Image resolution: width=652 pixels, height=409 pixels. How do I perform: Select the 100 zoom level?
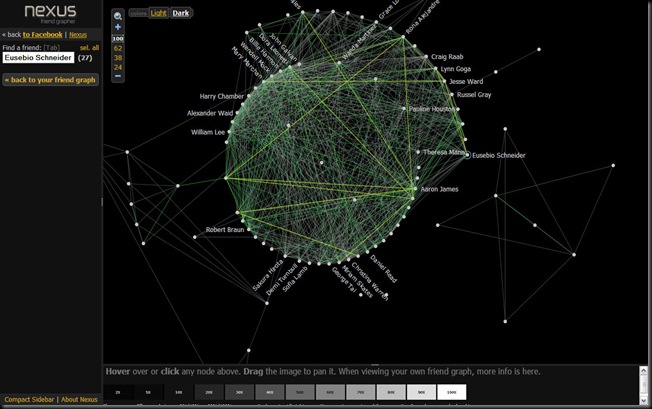[x=118, y=39]
